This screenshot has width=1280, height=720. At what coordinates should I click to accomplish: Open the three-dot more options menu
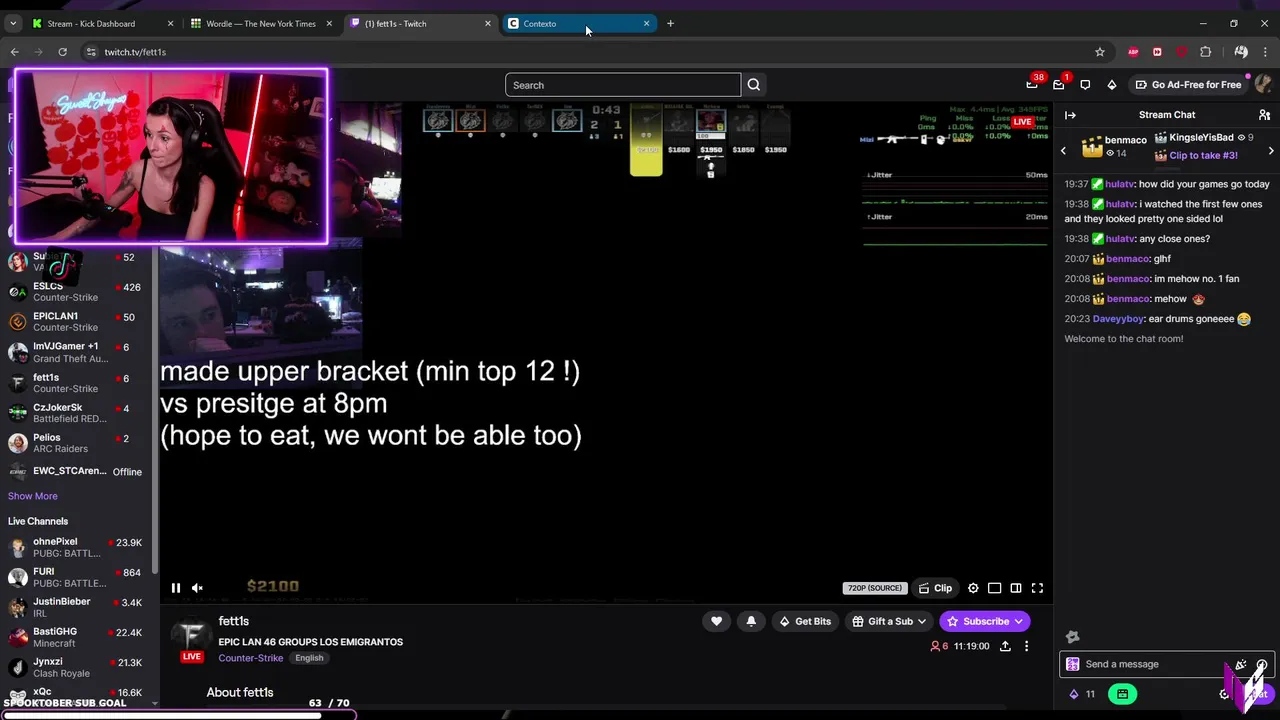coord(1026,646)
